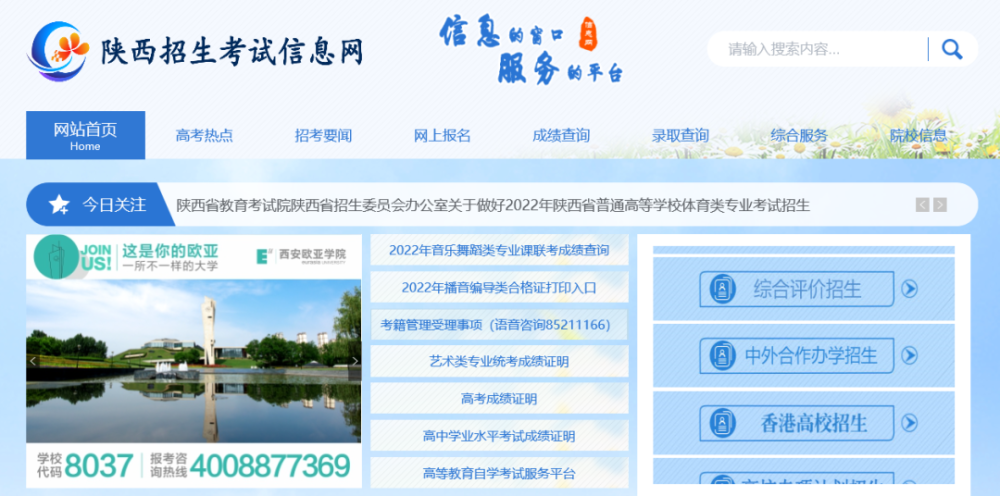This screenshot has width=1000, height=496.
Task: Open 2022年音乐舞蹈类专业课联考成绩查询 link
Action: click(x=499, y=250)
